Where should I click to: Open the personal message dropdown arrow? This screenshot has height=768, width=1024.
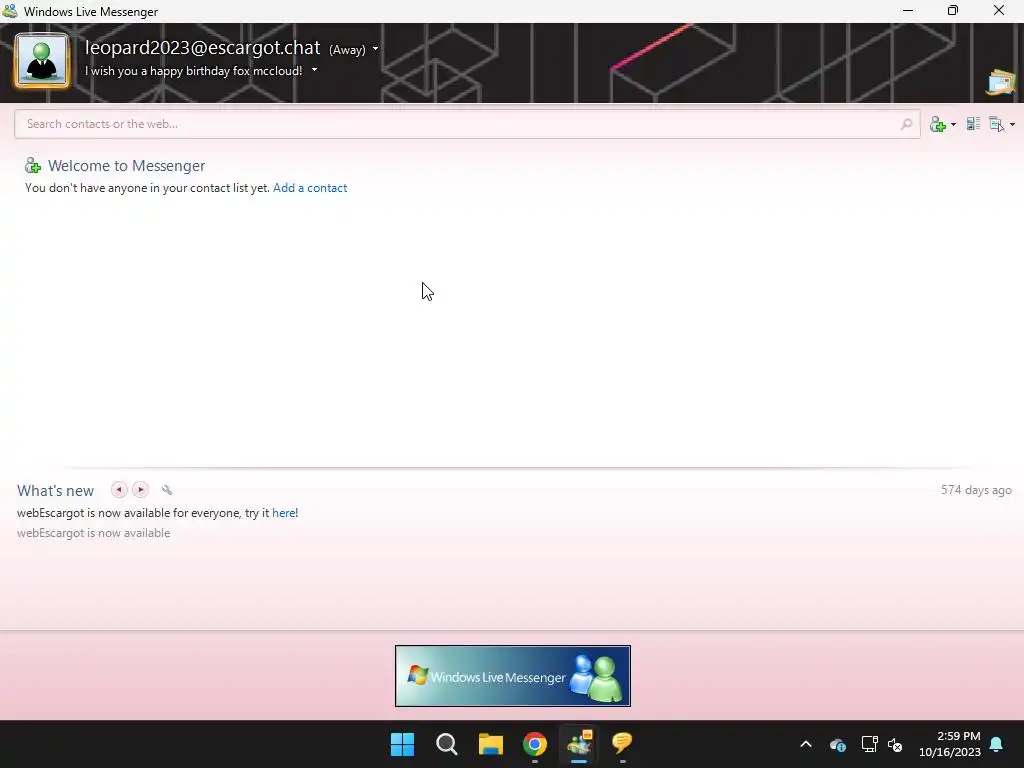pos(314,70)
